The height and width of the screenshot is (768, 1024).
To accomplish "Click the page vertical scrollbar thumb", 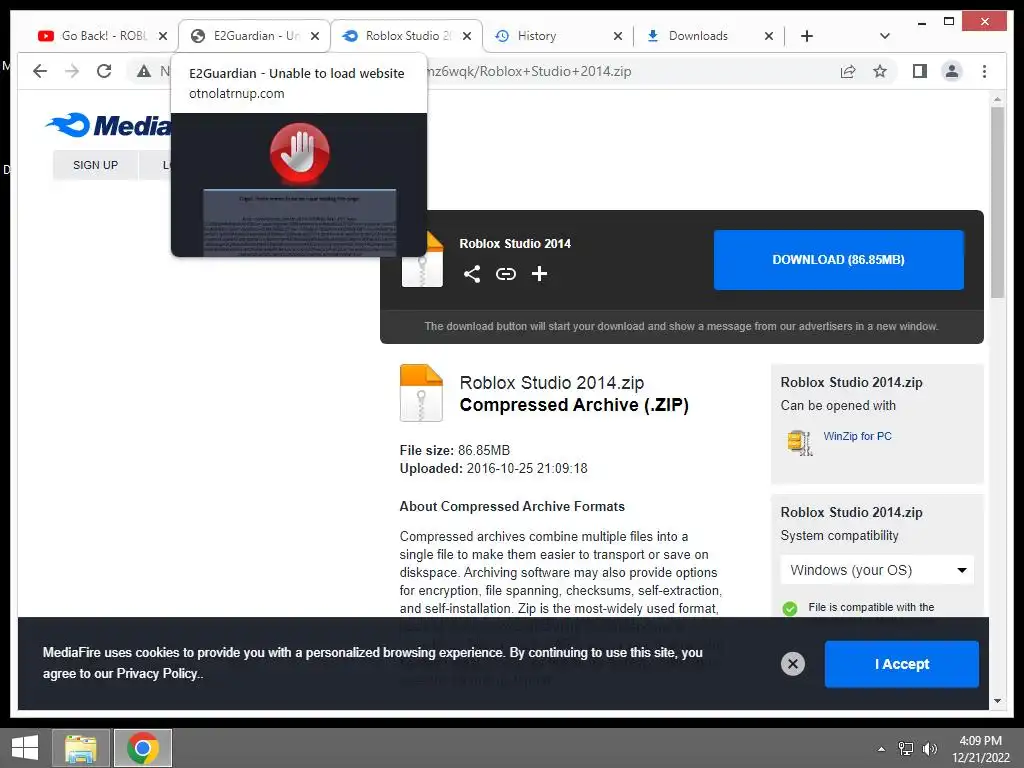I will (x=997, y=202).
